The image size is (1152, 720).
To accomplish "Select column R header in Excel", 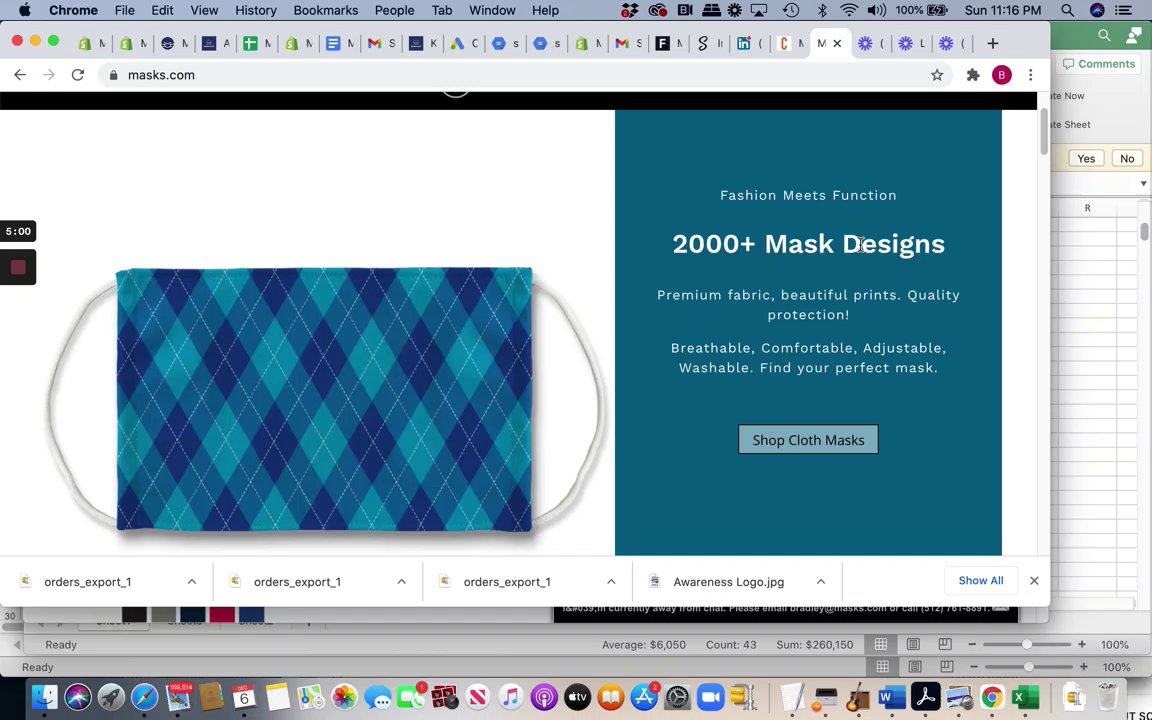I will pyautogui.click(x=1087, y=209).
